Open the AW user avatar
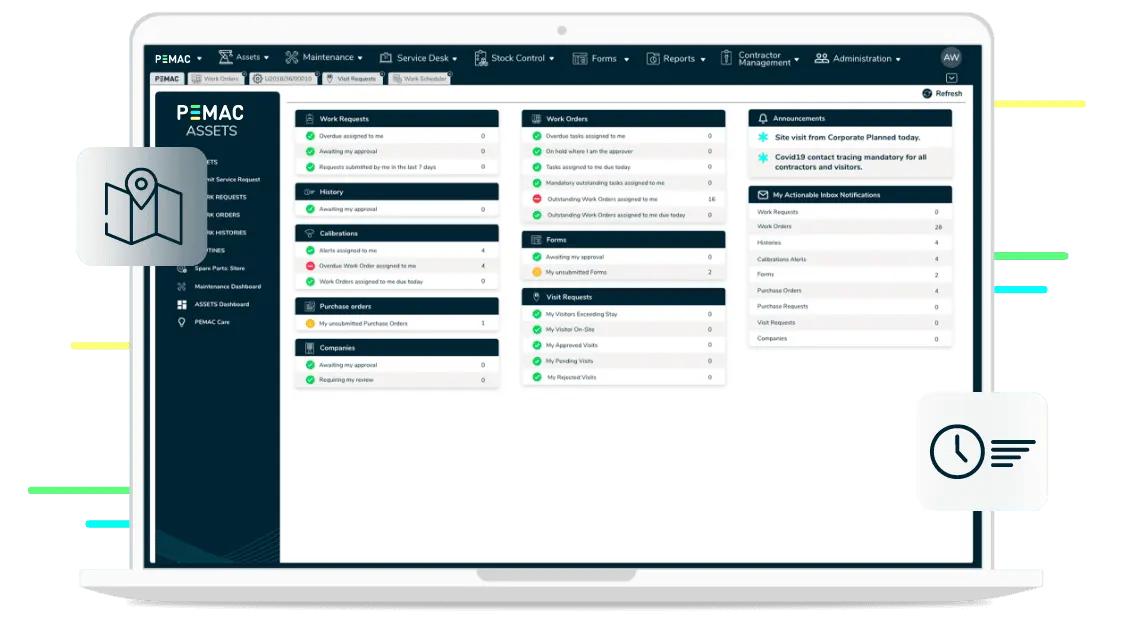 point(951,57)
